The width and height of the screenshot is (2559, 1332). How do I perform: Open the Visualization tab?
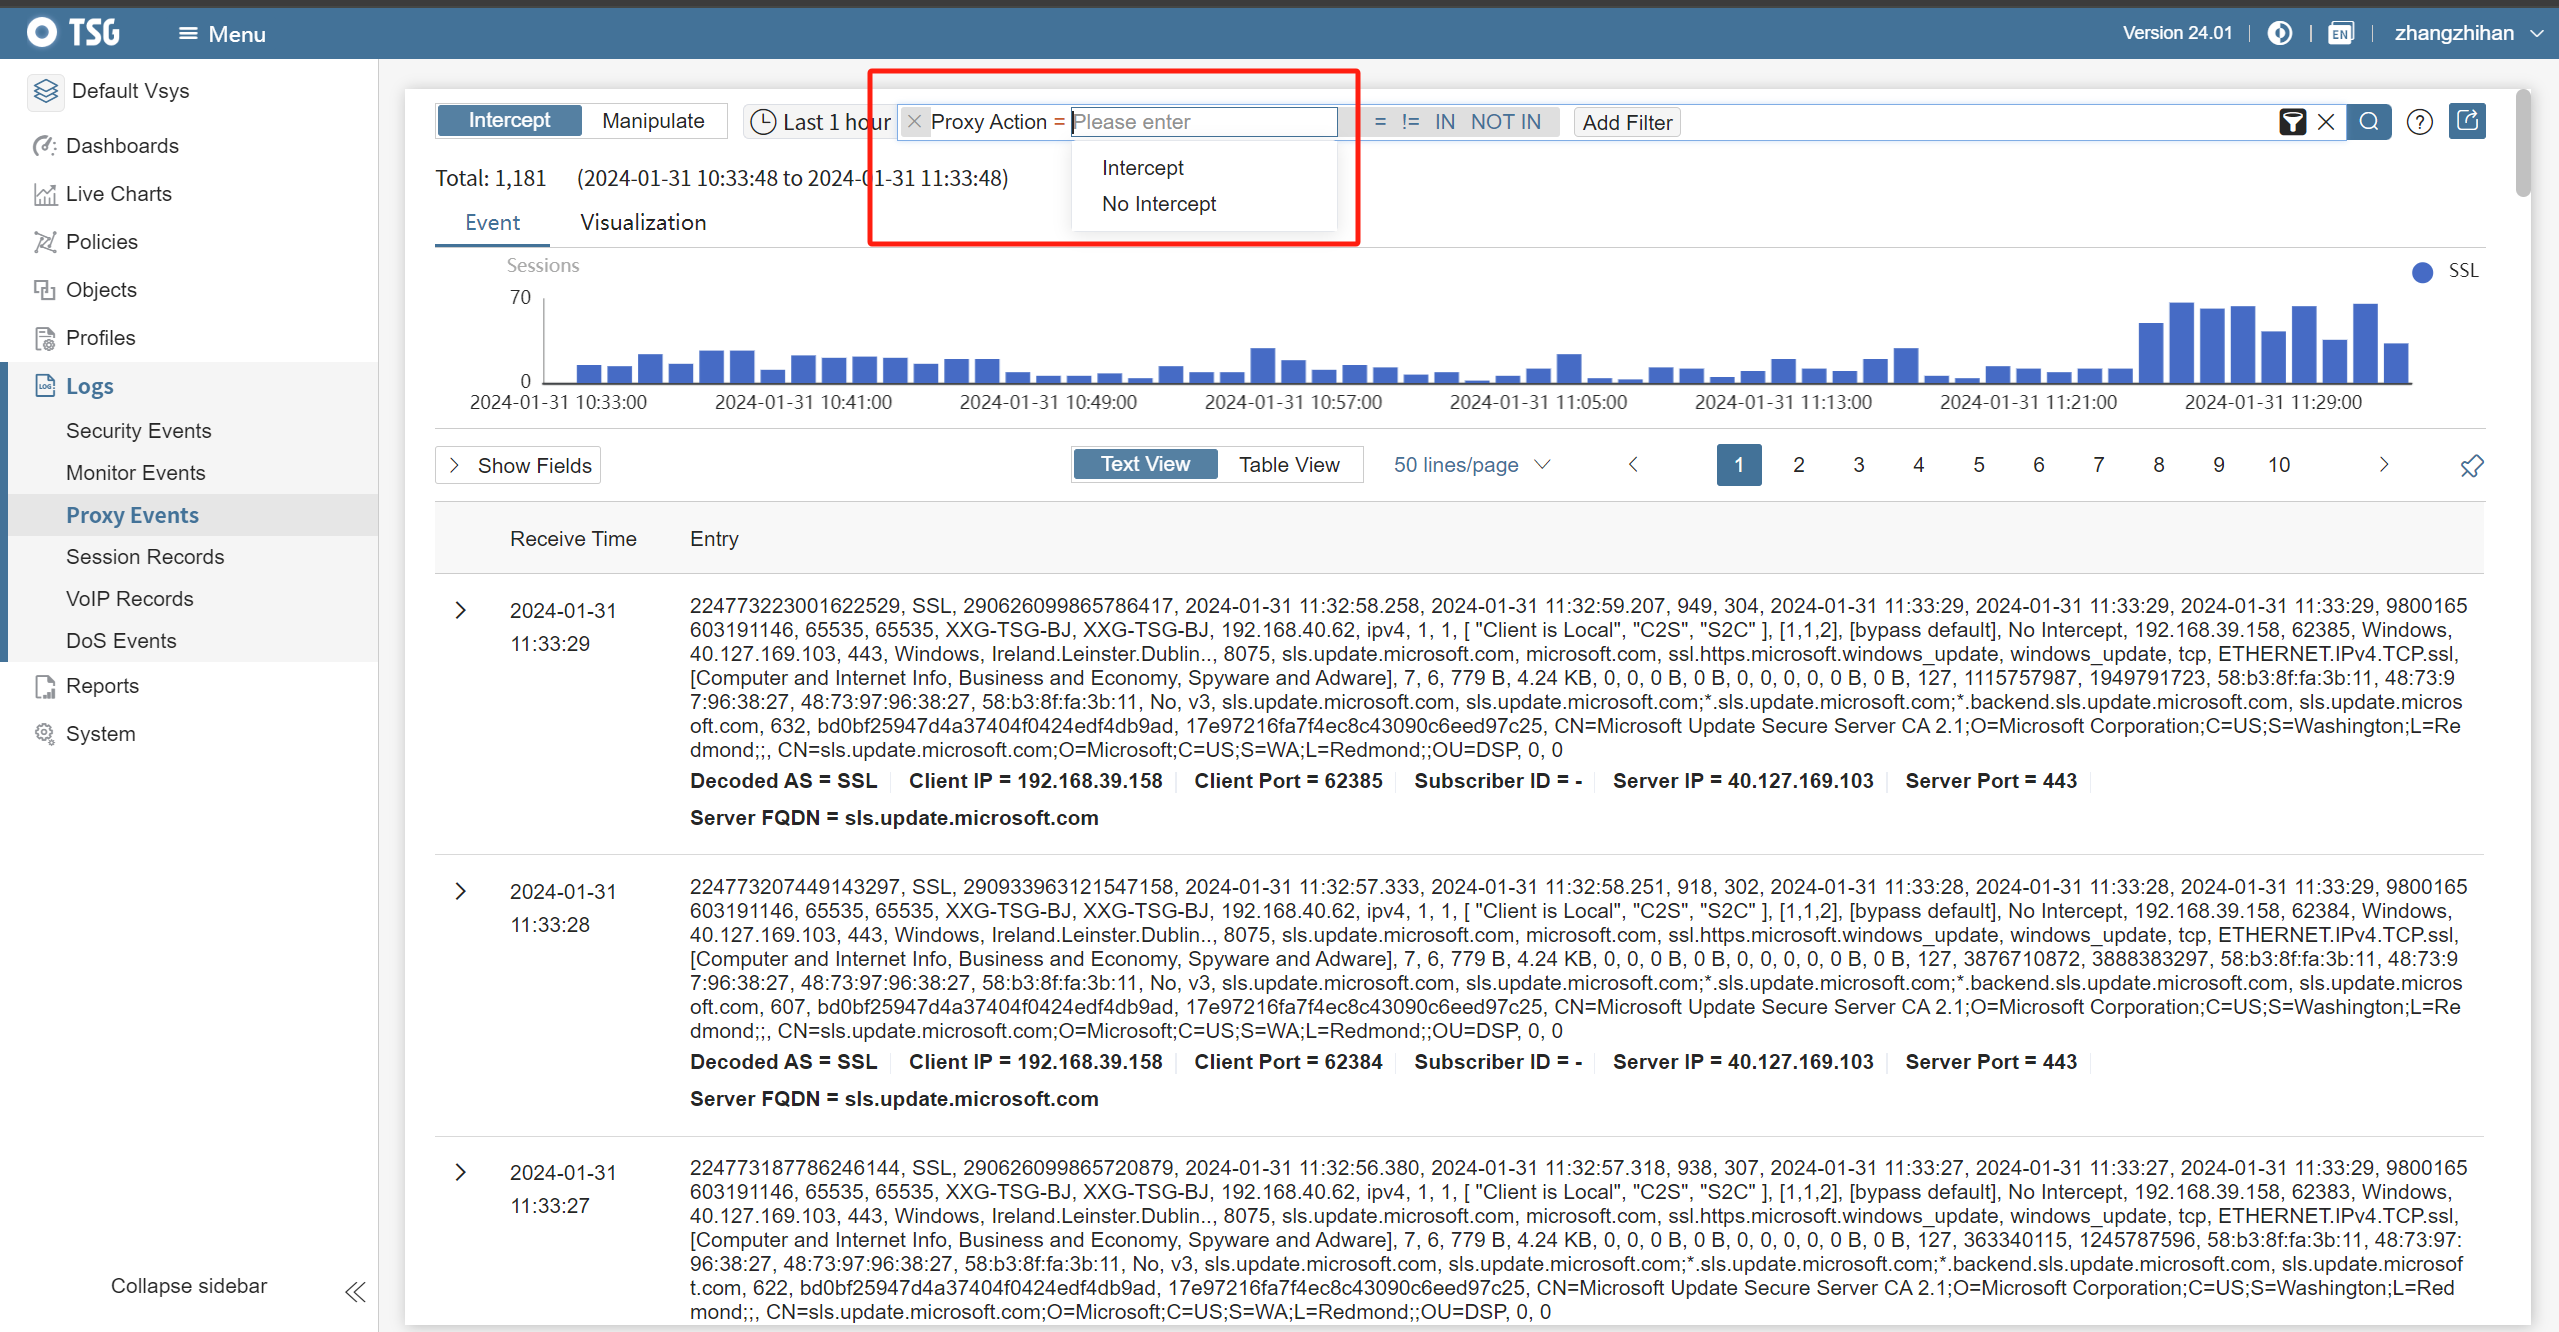coord(643,223)
